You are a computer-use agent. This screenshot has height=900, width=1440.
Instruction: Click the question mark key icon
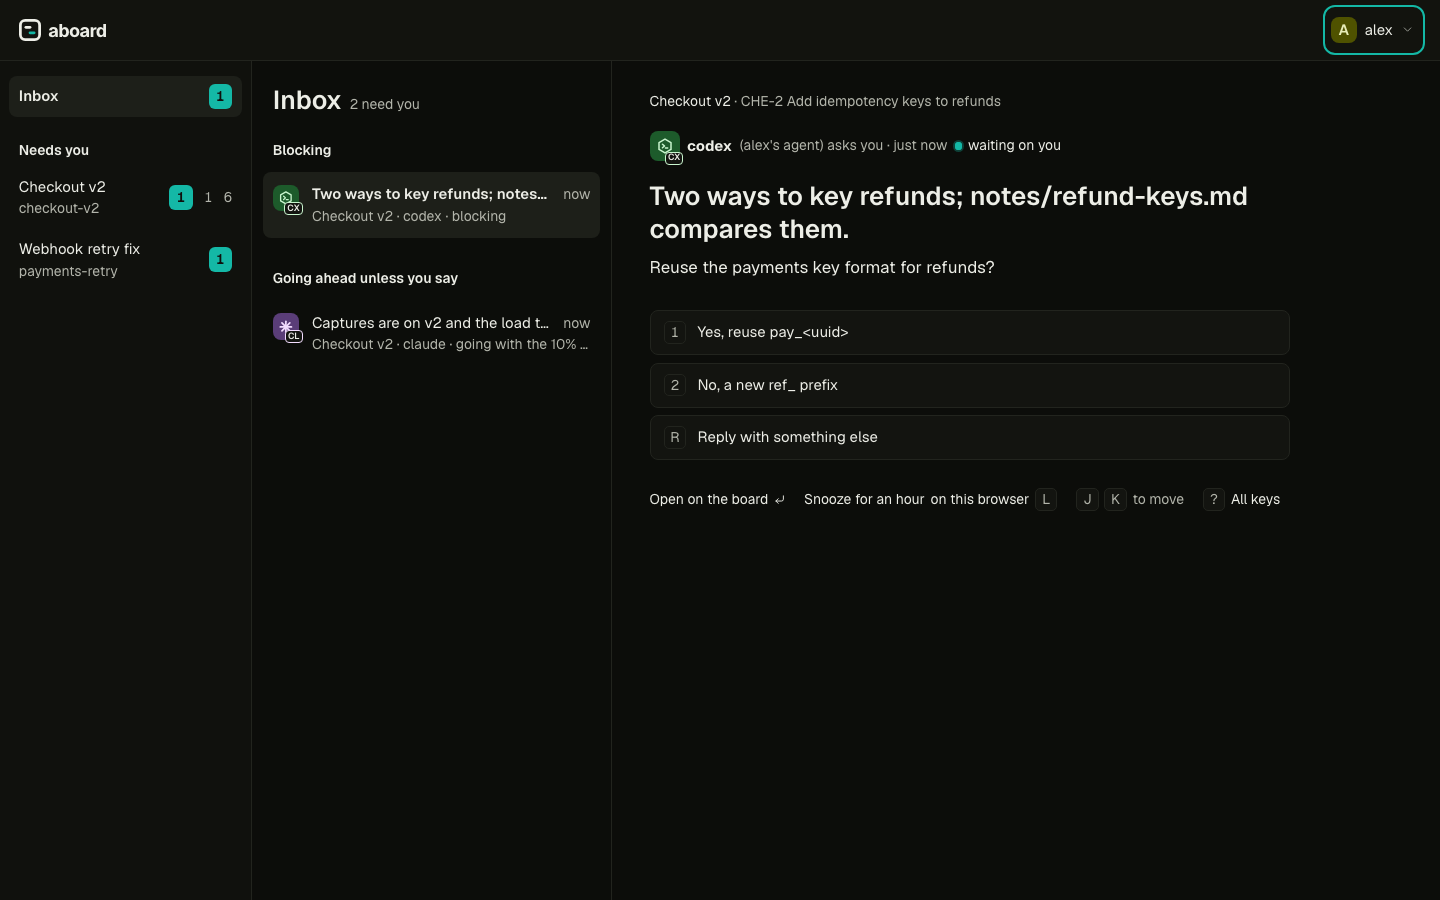click(1214, 499)
